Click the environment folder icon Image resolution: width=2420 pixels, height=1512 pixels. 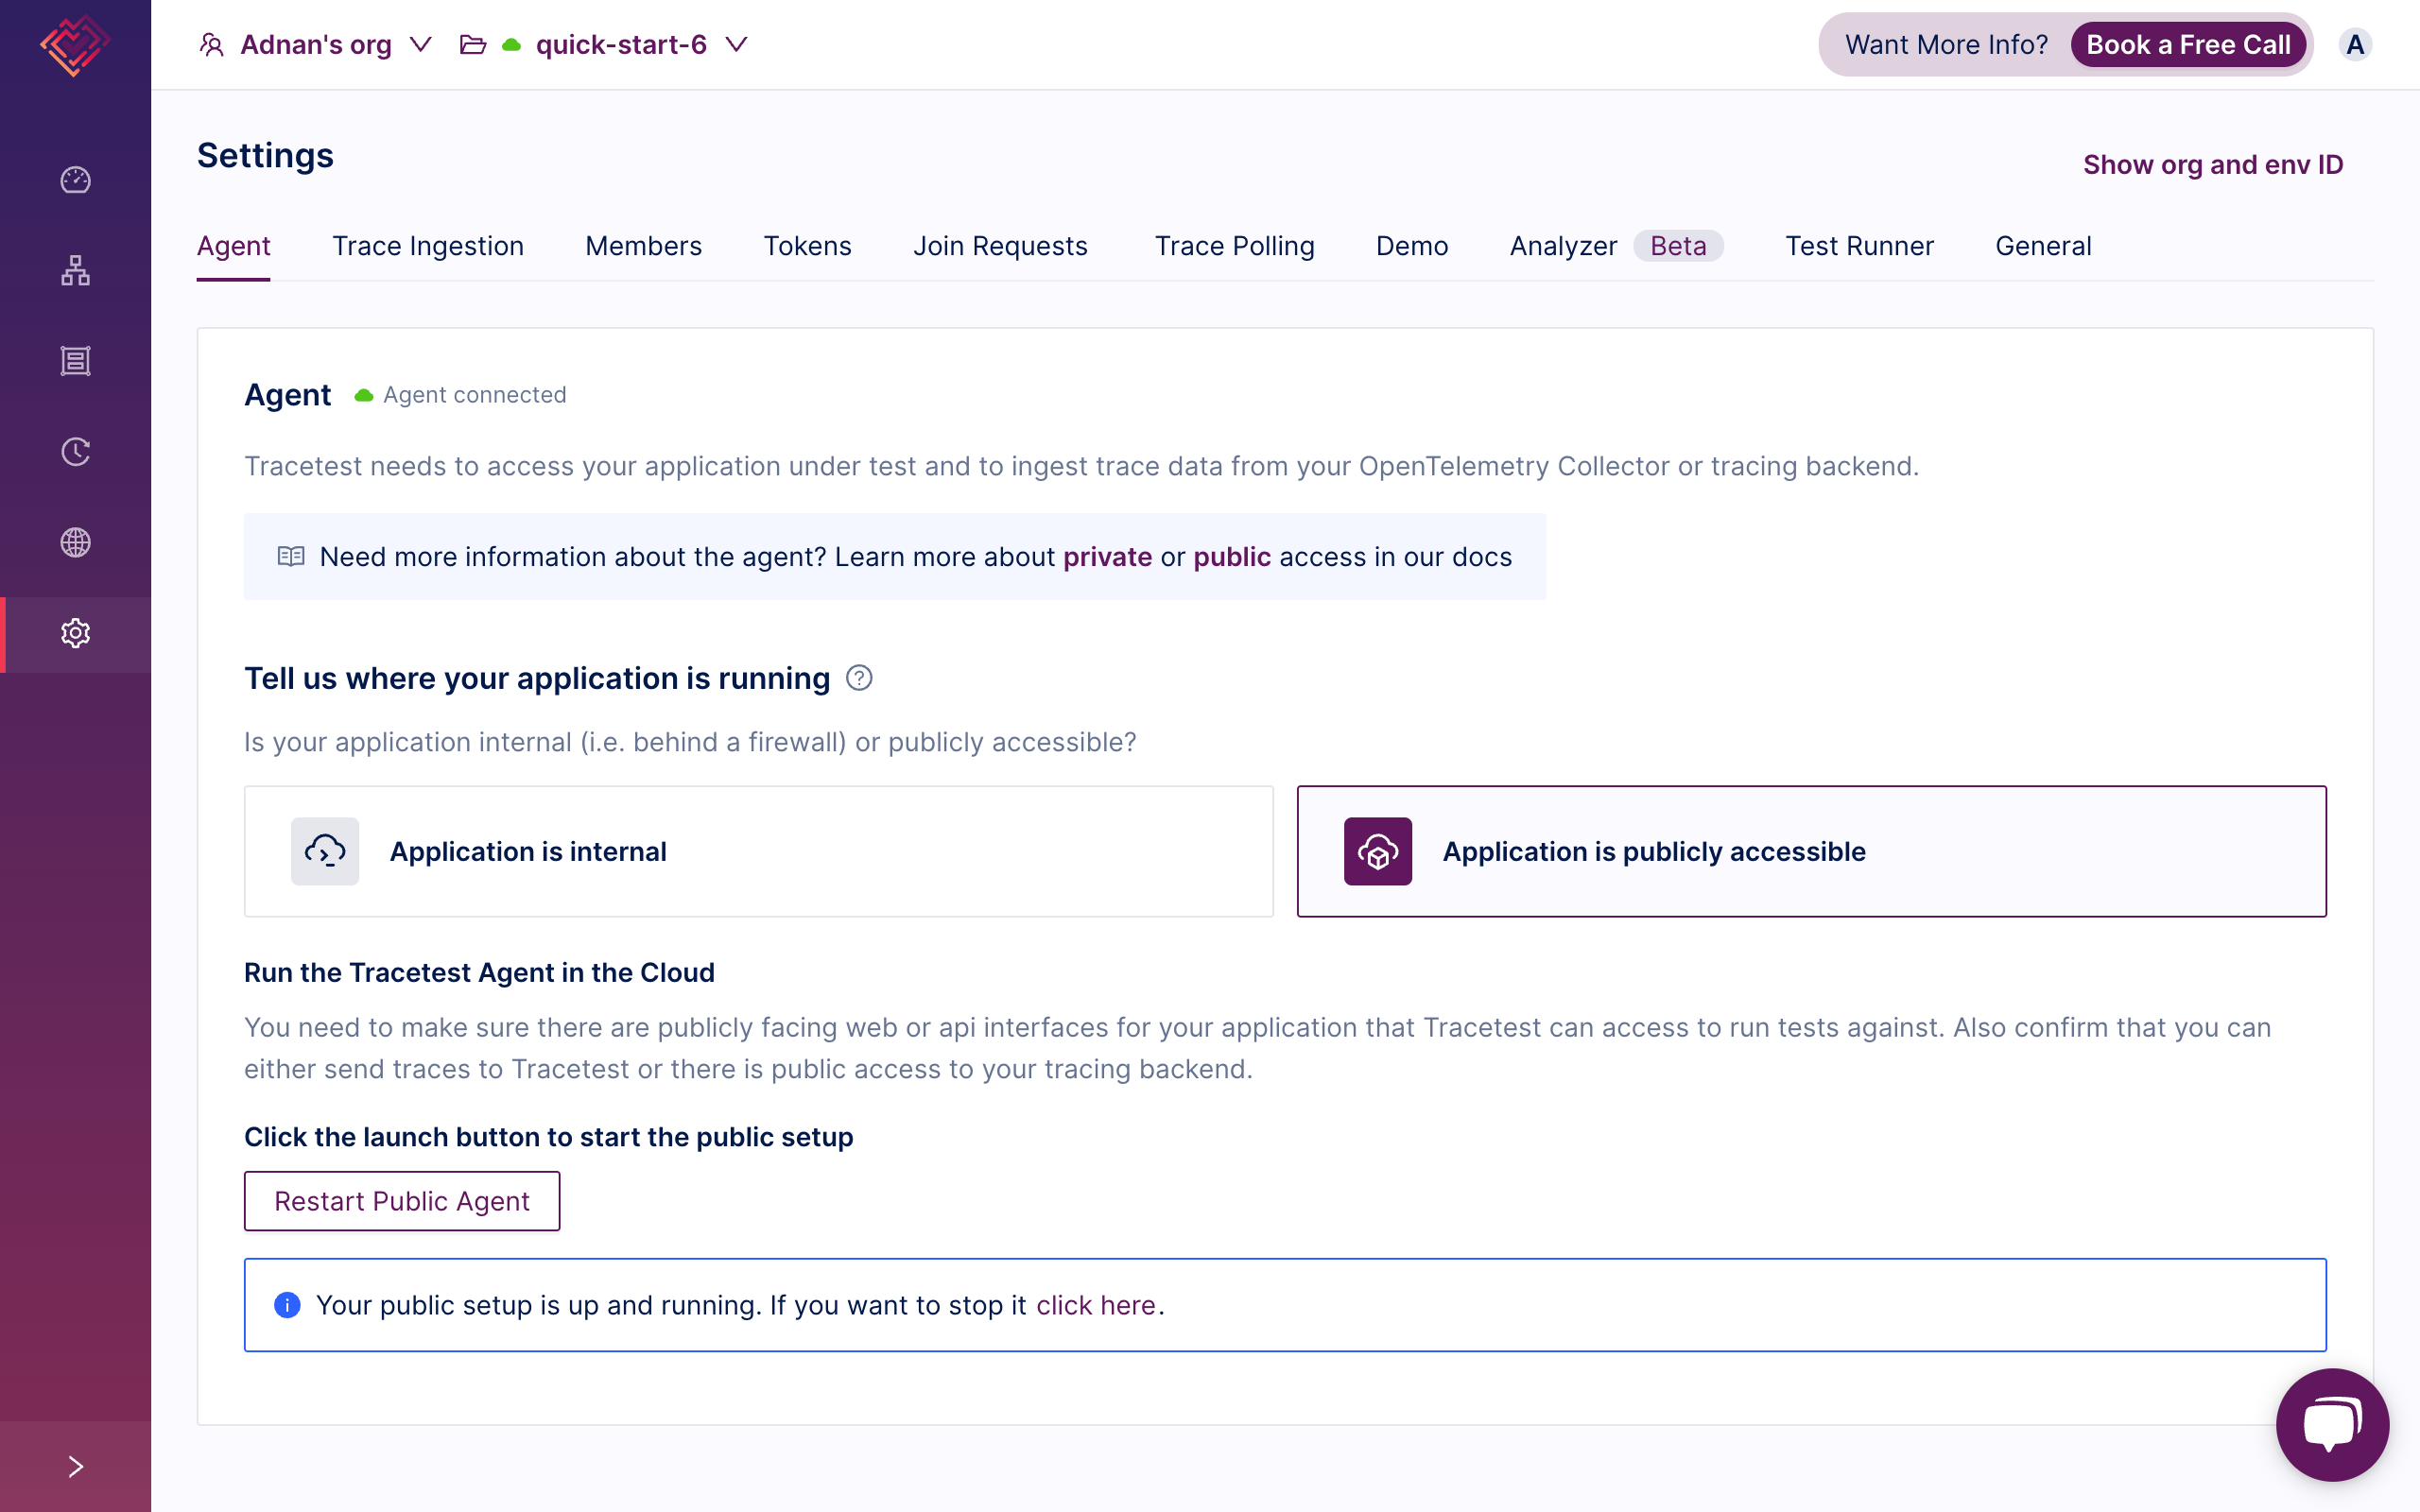click(x=473, y=45)
